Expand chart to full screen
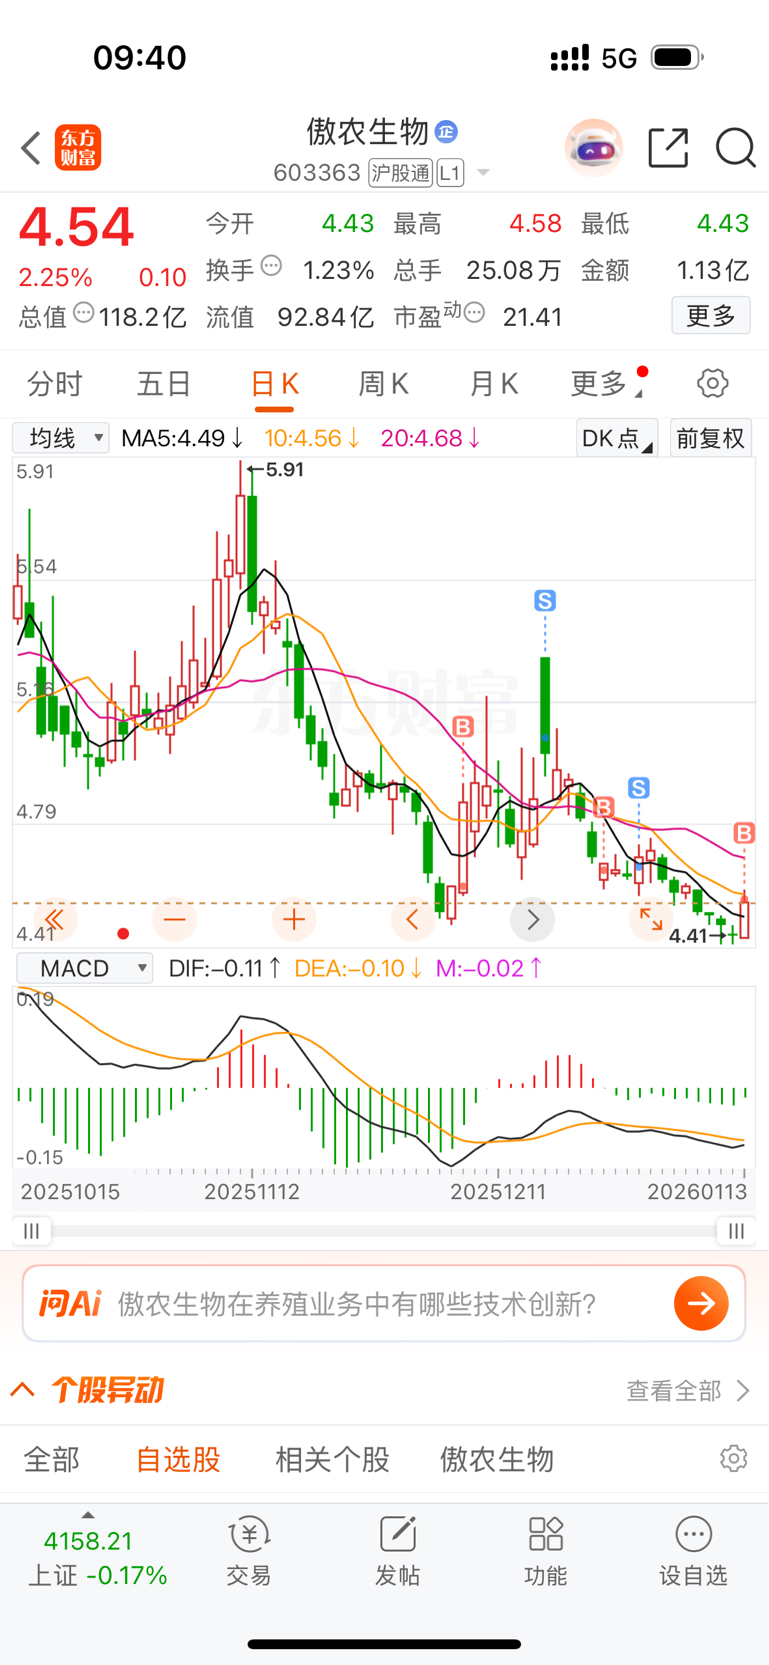Screen dimensions: 769x1665 click(x=651, y=919)
